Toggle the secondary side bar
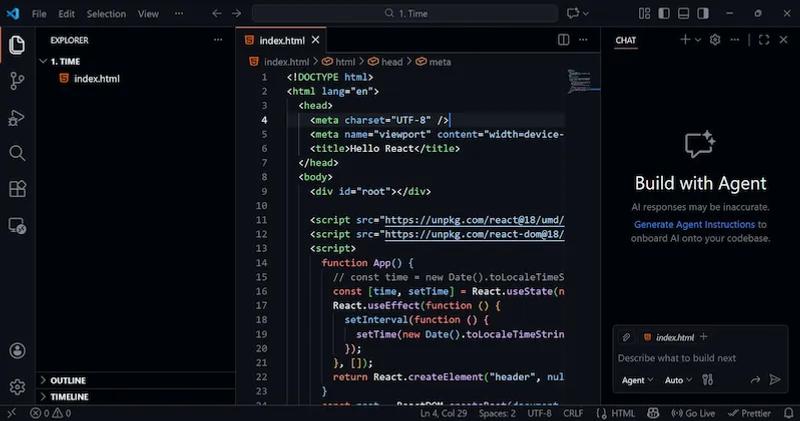 (703, 13)
